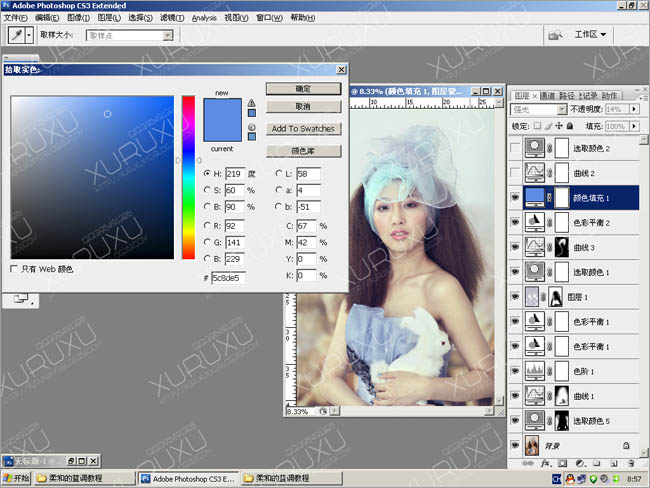Click the add layer mask icon
This screenshot has width=650, height=488.
click(562, 464)
